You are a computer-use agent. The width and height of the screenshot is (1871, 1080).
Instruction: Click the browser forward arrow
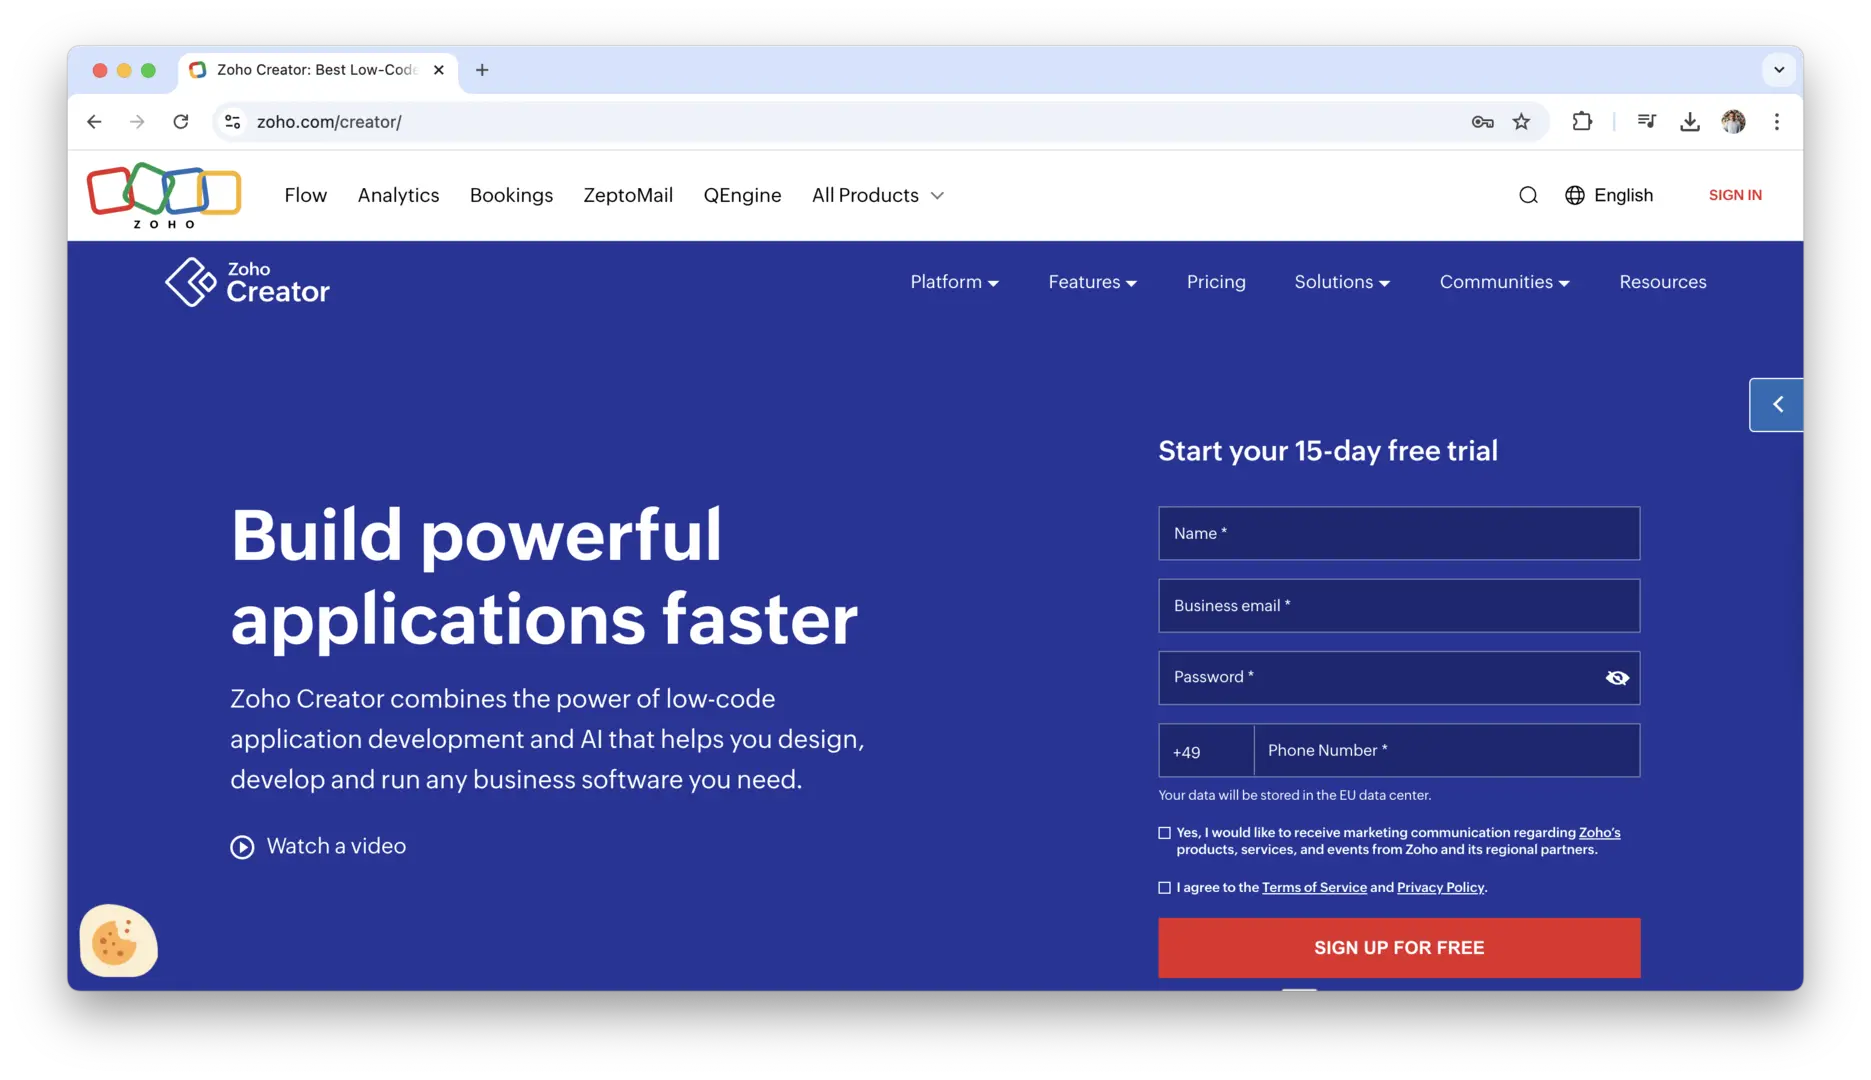pos(137,122)
